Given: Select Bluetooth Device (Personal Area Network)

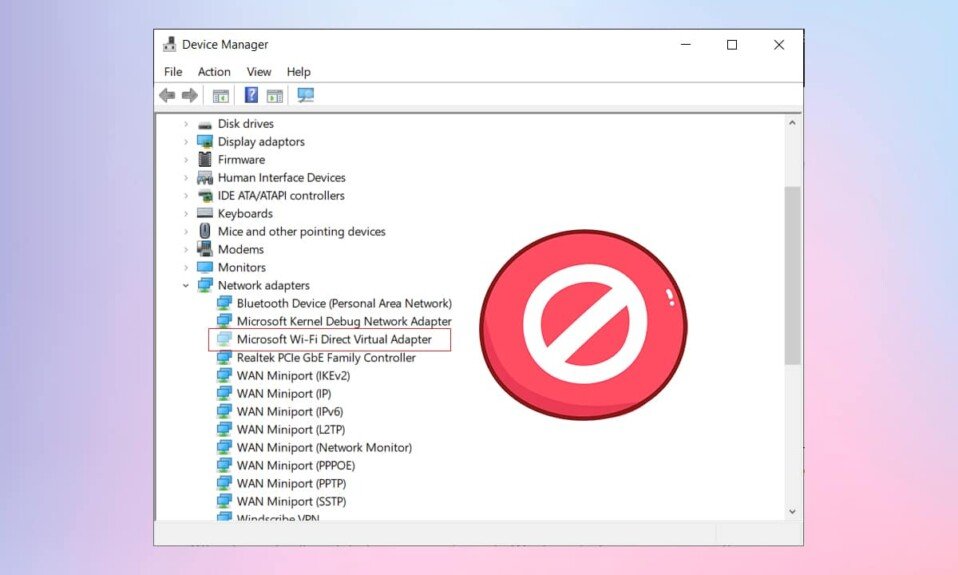Looking at the screenshot, I should coord(344,304).
